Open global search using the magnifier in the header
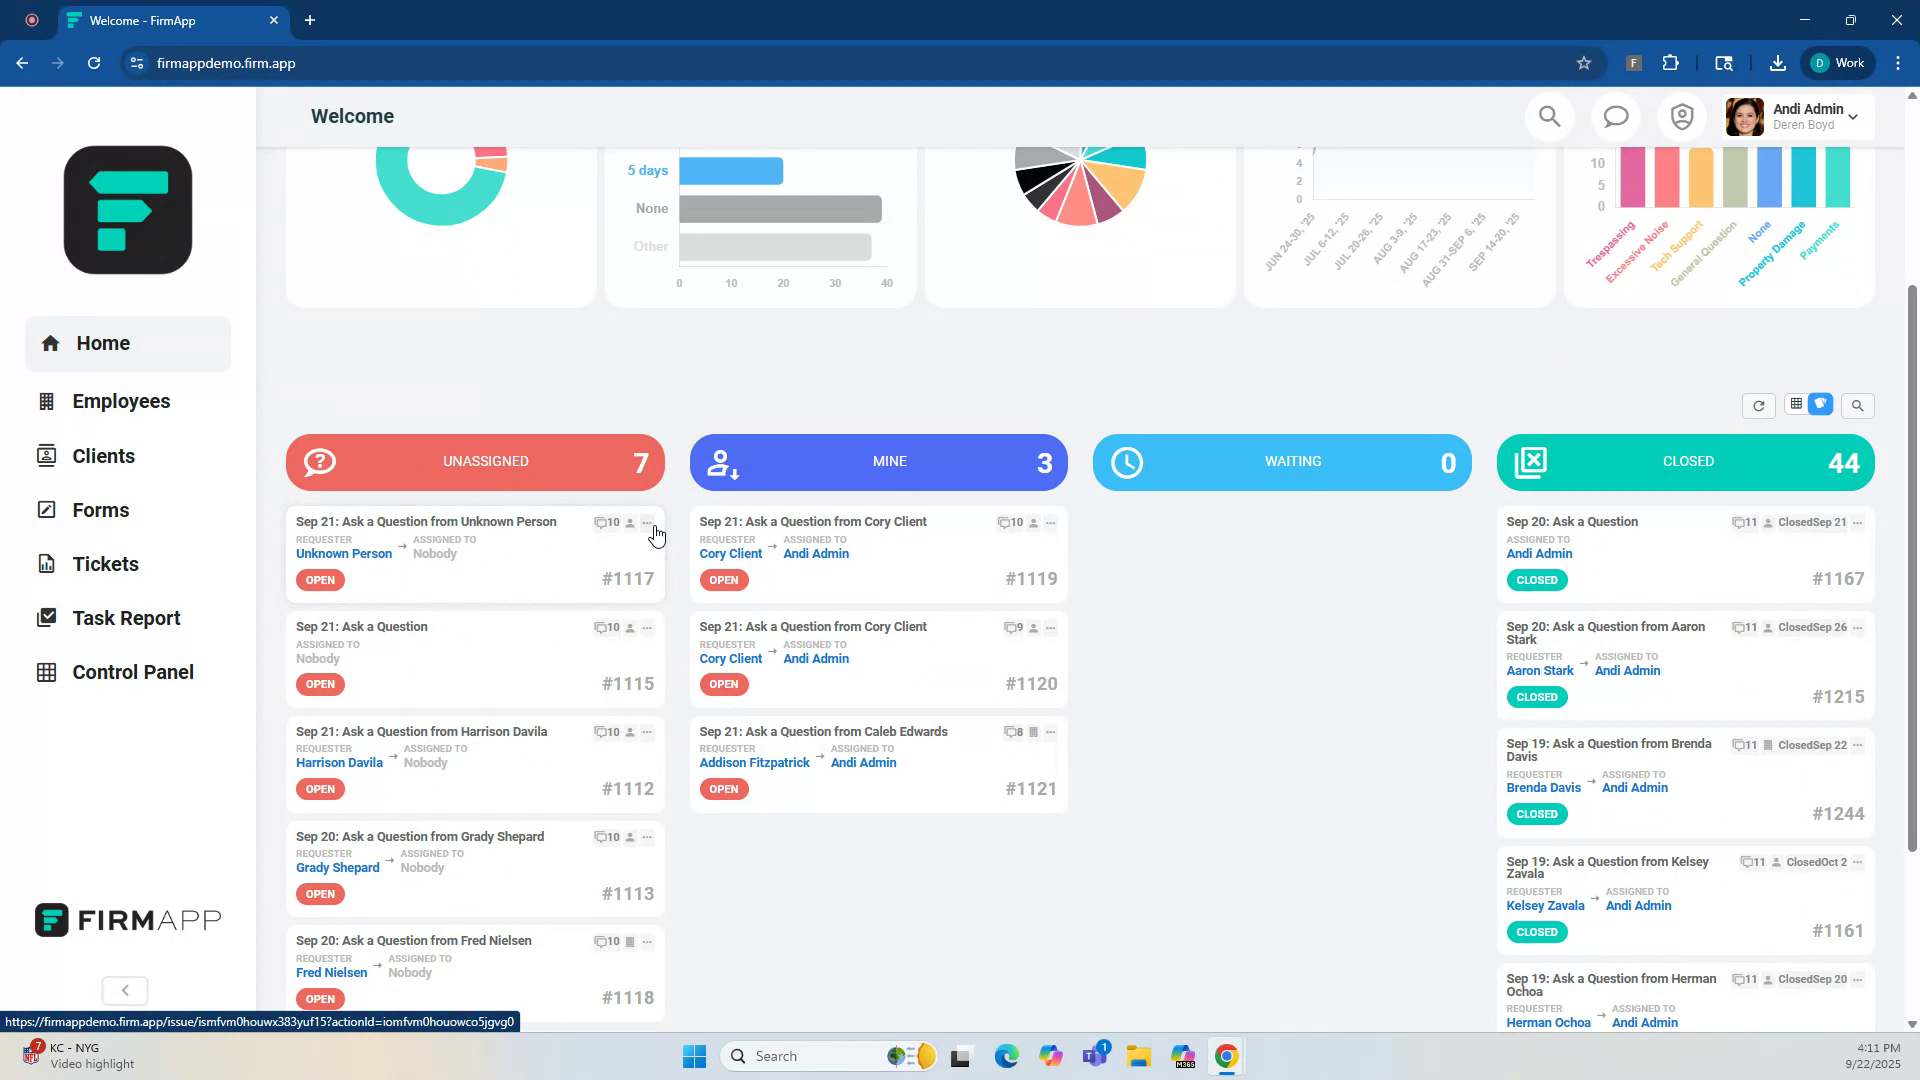 coord(1549,116)
